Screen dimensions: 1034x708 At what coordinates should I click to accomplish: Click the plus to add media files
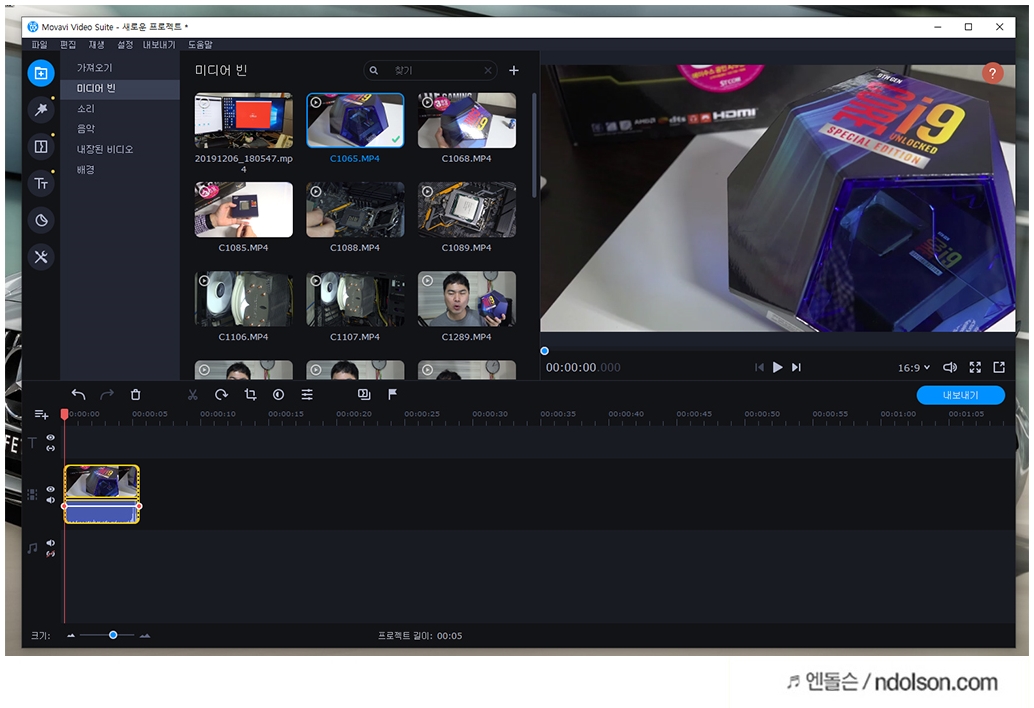(514, 71)
